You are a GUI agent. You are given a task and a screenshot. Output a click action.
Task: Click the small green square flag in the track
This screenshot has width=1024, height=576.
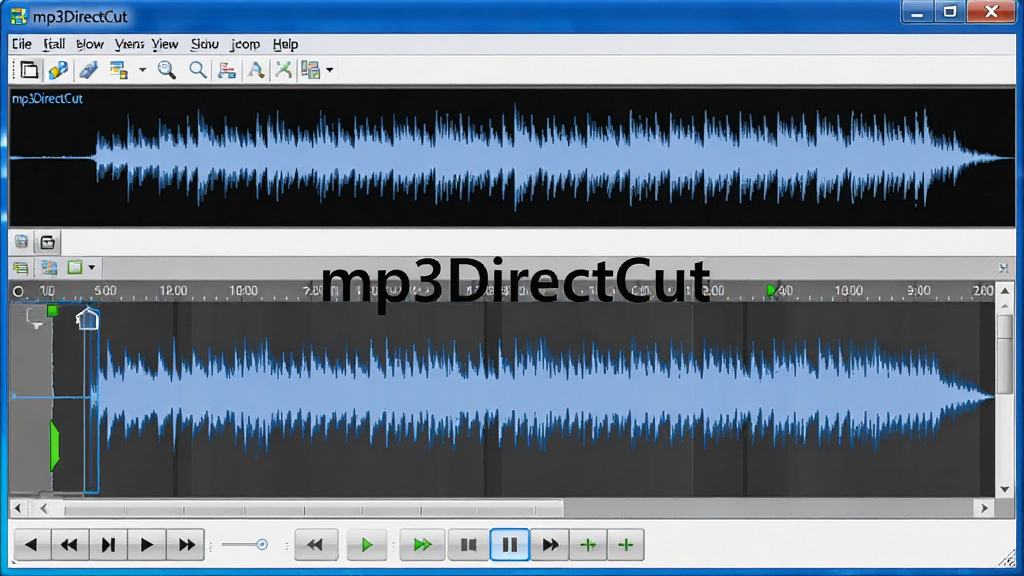point(52,310)
